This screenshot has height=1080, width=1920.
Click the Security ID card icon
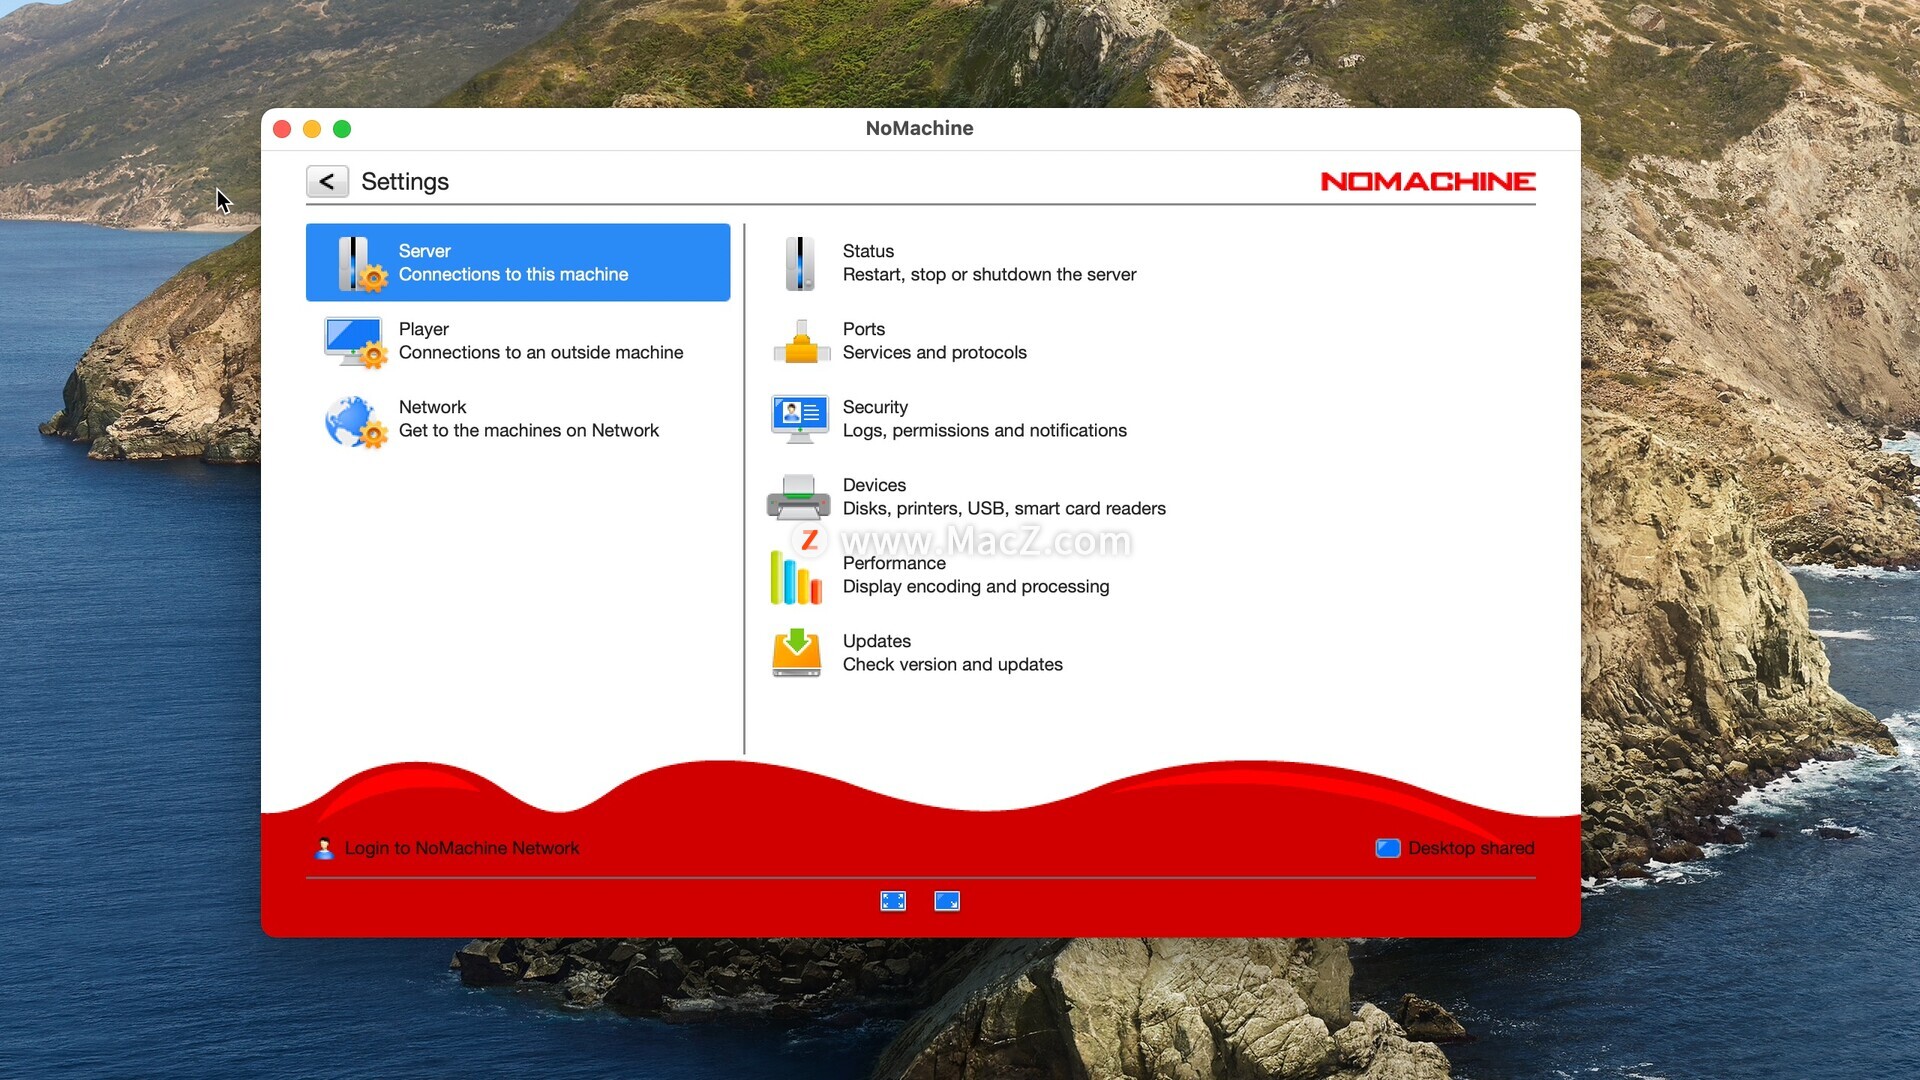point(799,419)
